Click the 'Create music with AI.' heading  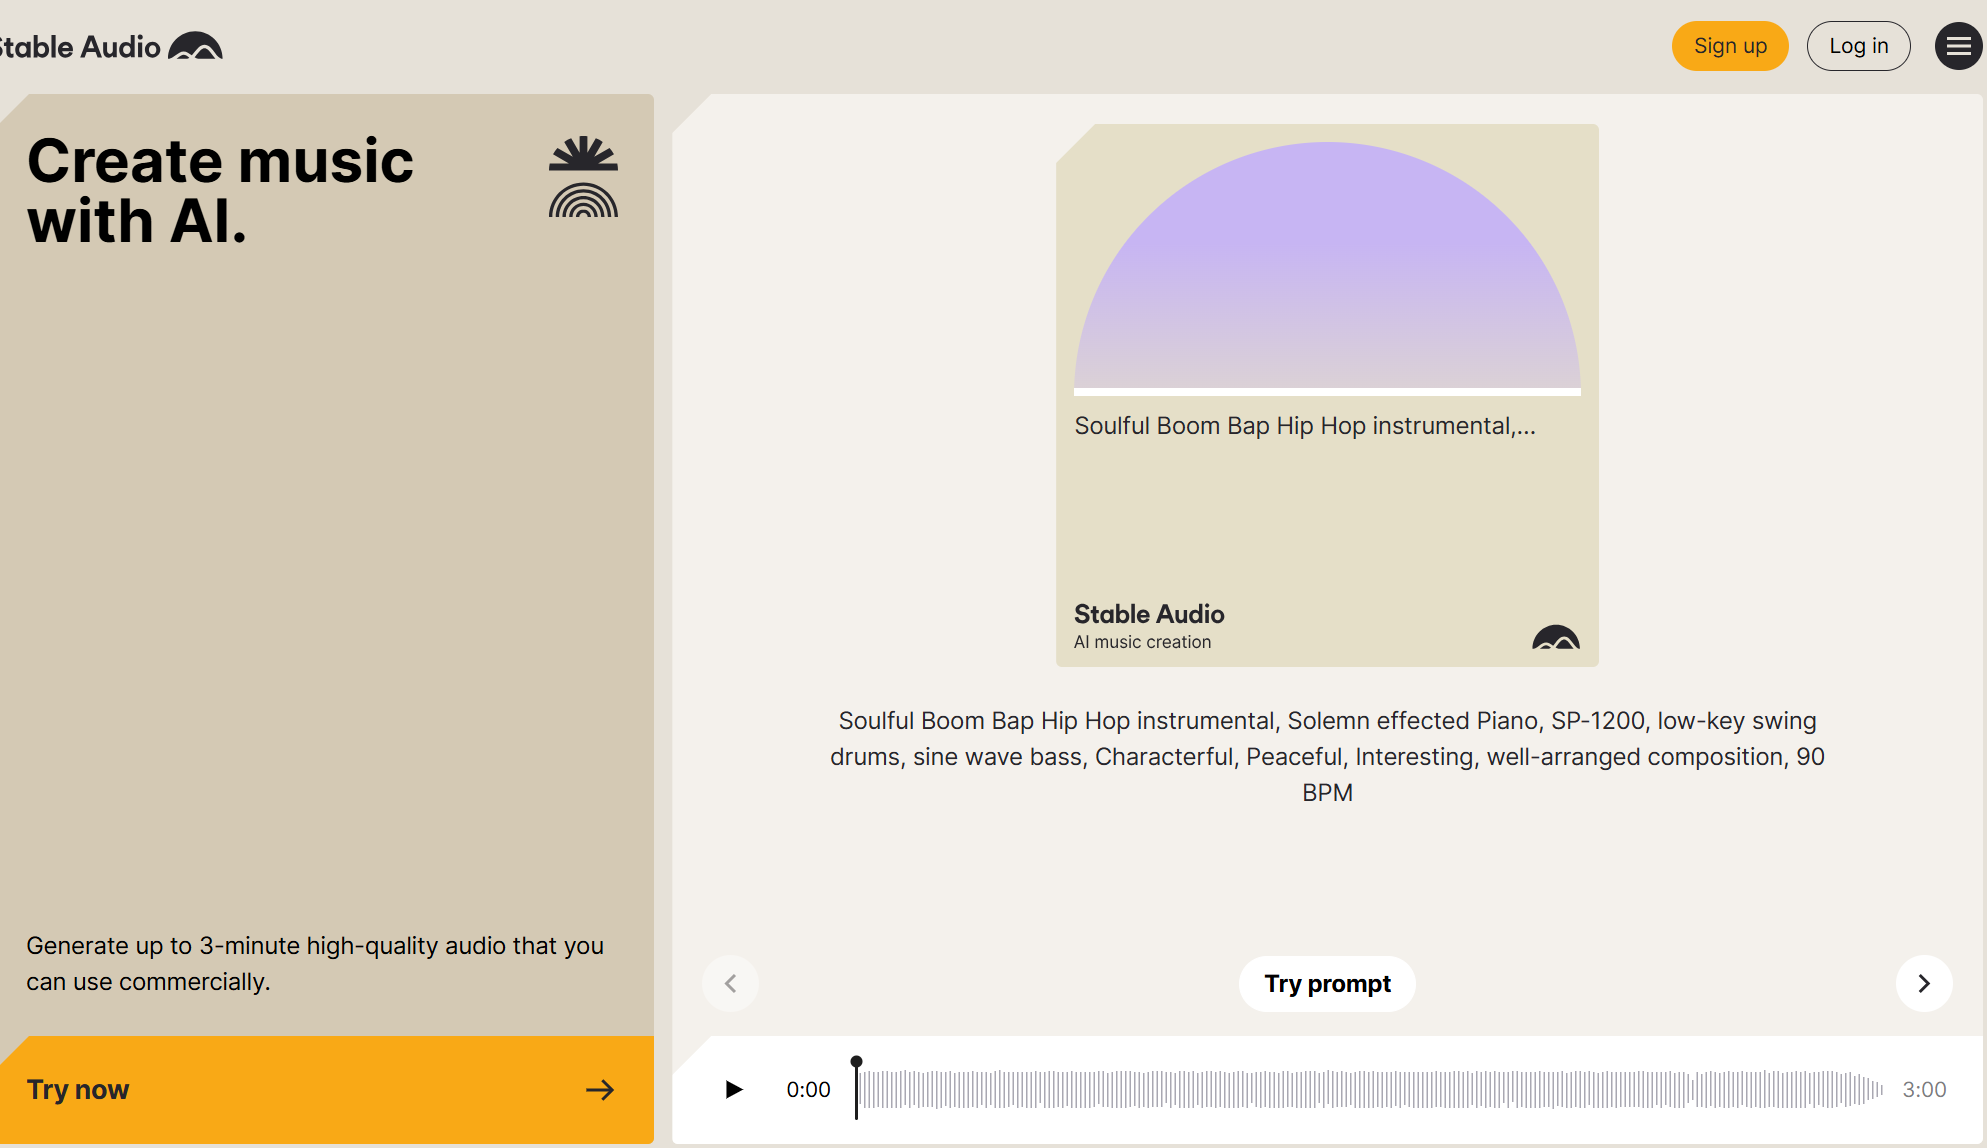click(220, 190)
